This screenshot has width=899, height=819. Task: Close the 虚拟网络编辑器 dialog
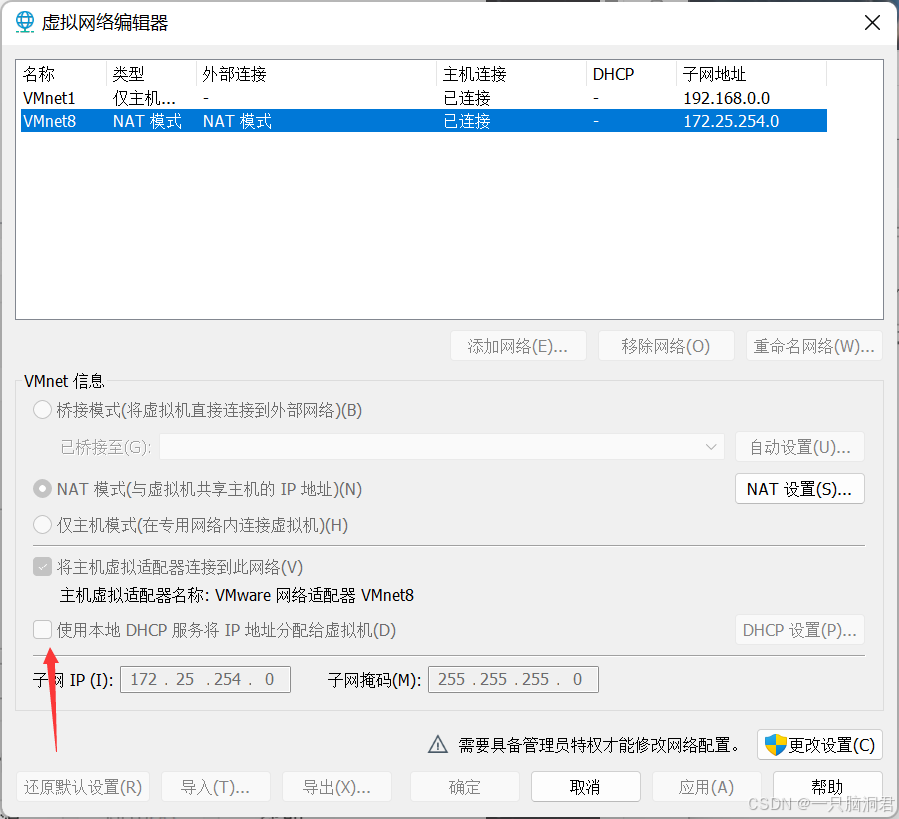(872, 23)
